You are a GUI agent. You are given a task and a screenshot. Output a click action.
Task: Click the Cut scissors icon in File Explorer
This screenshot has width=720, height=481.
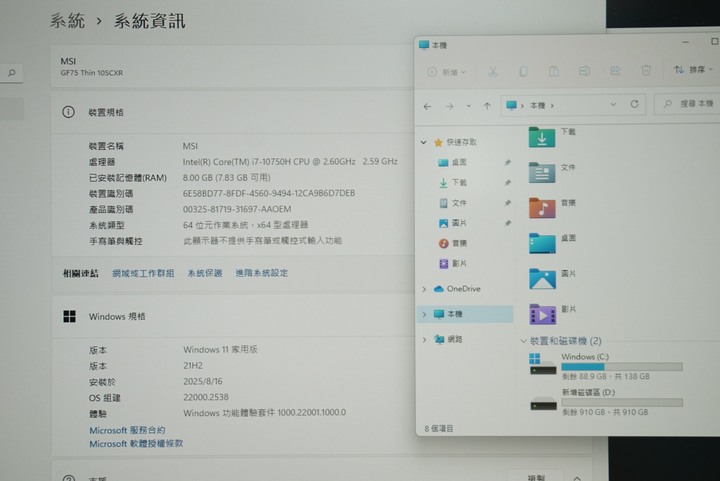493,72
